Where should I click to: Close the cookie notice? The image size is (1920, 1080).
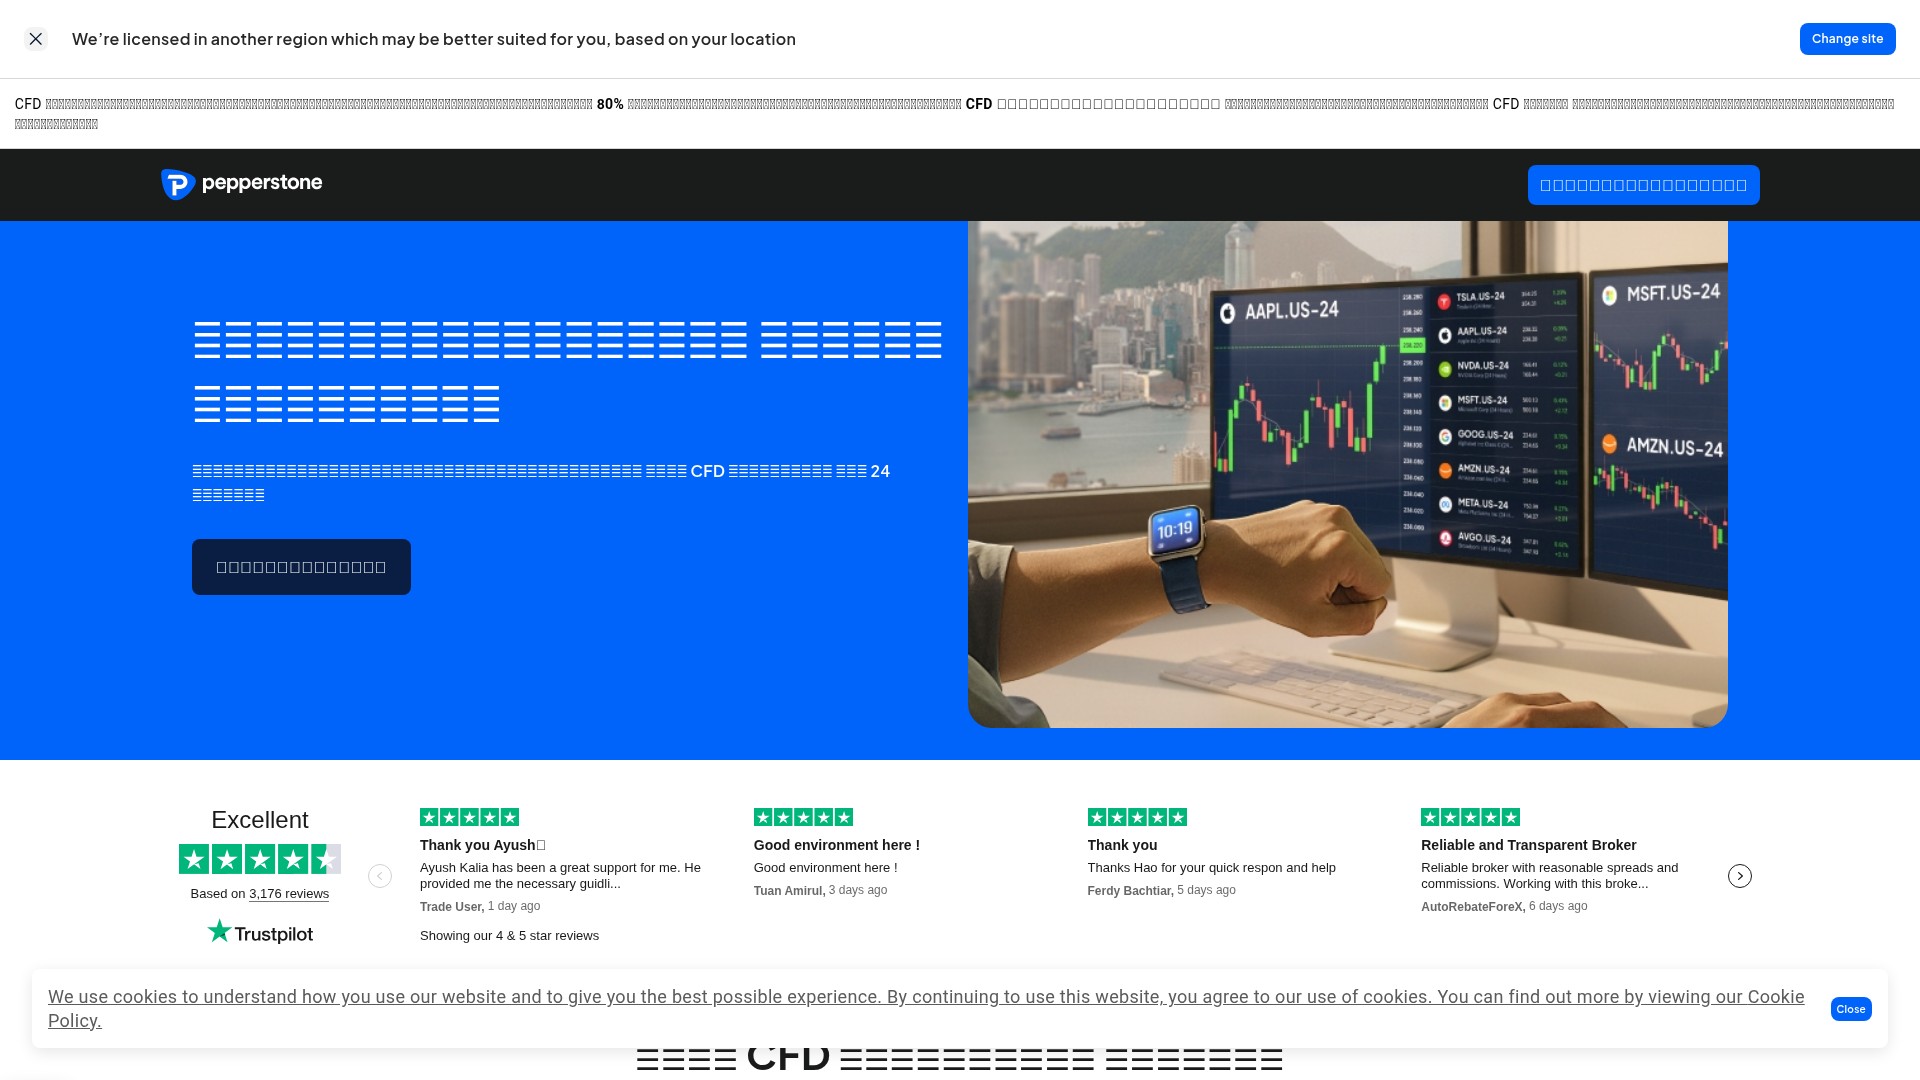pyautogui.click(x=1850, y=1009)
